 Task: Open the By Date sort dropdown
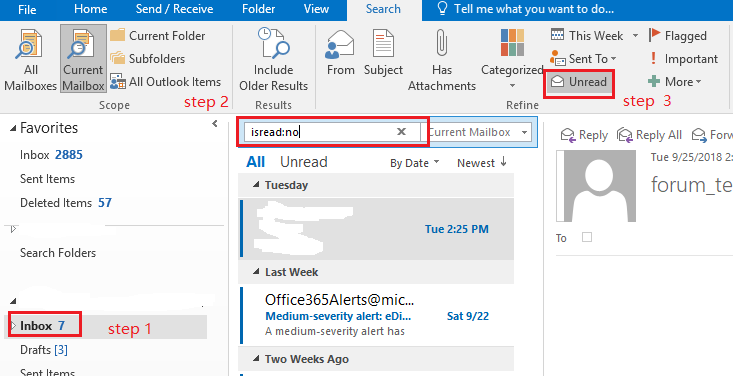click(415, 163)
